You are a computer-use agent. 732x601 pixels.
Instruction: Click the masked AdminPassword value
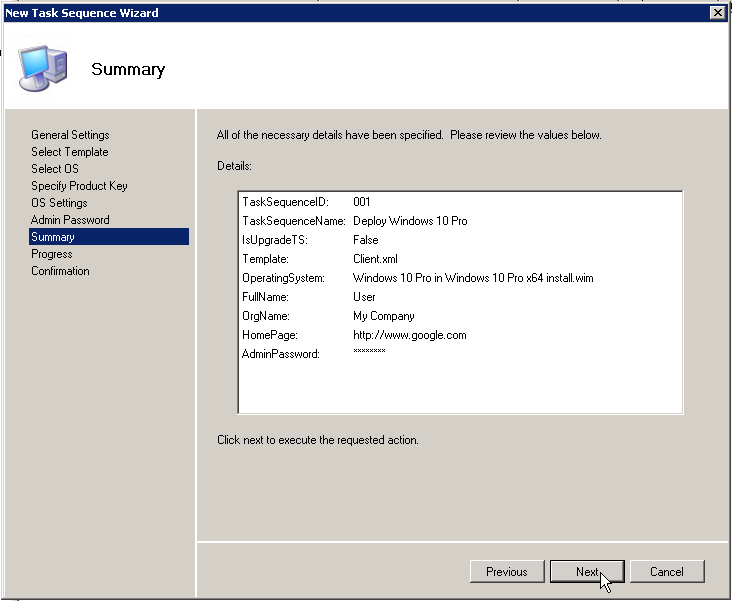[369, 354]
